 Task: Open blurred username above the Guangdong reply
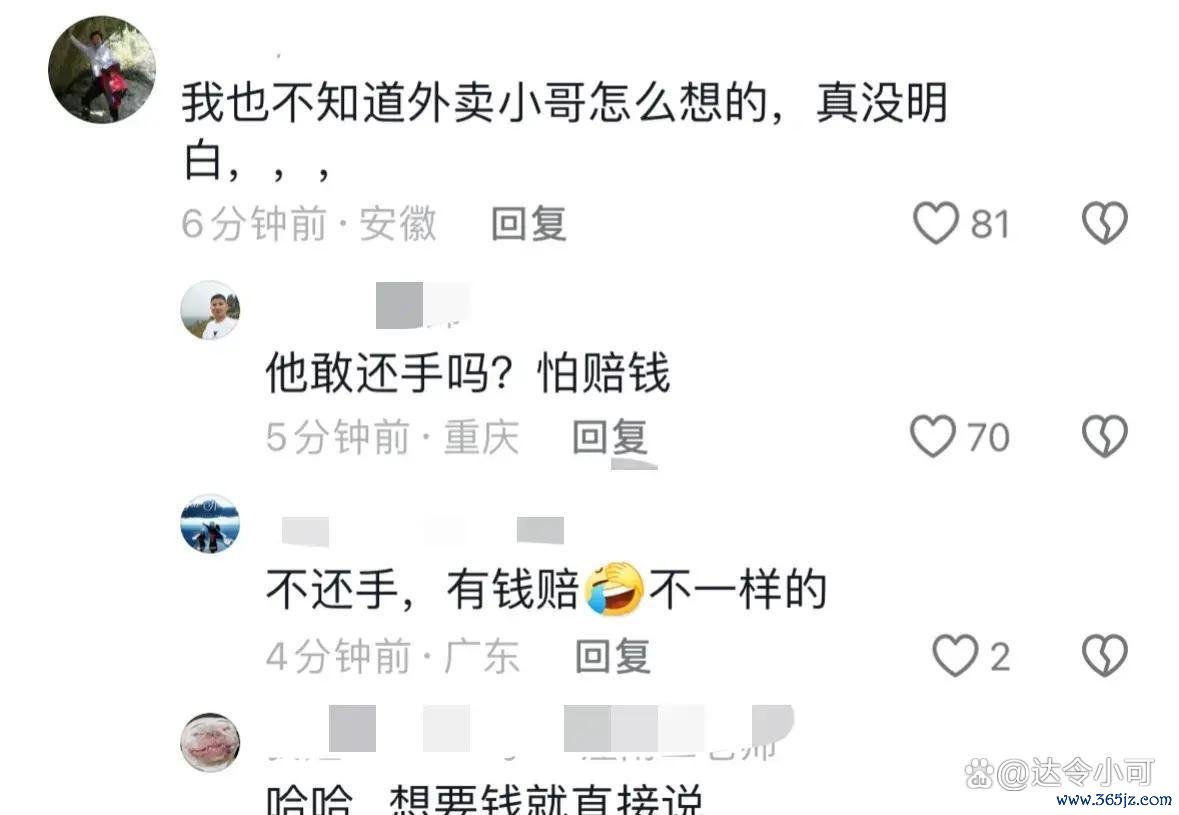tap(423, 531)
